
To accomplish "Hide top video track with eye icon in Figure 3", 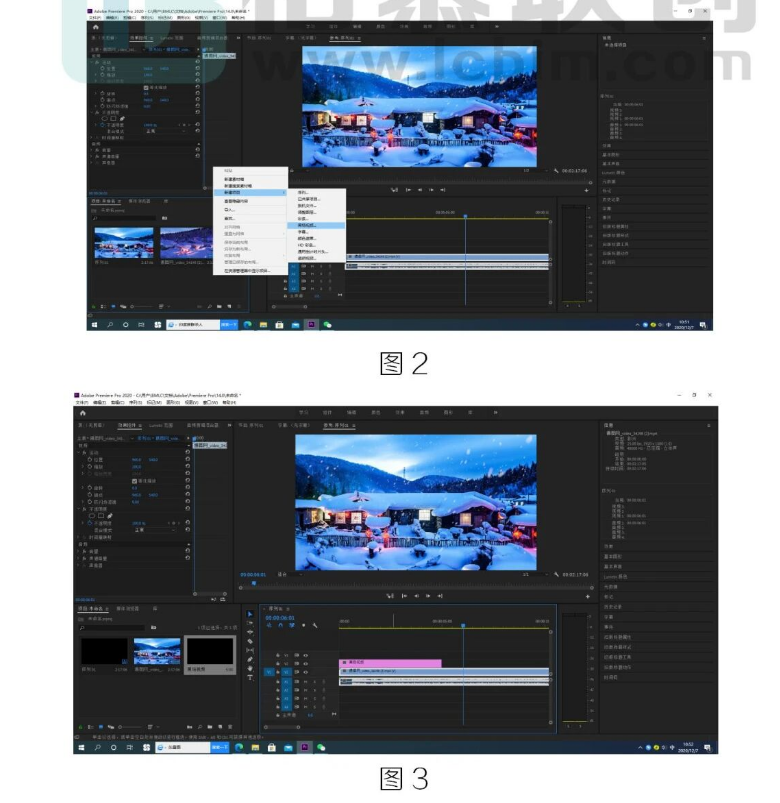I will click(x=306, y=655).
